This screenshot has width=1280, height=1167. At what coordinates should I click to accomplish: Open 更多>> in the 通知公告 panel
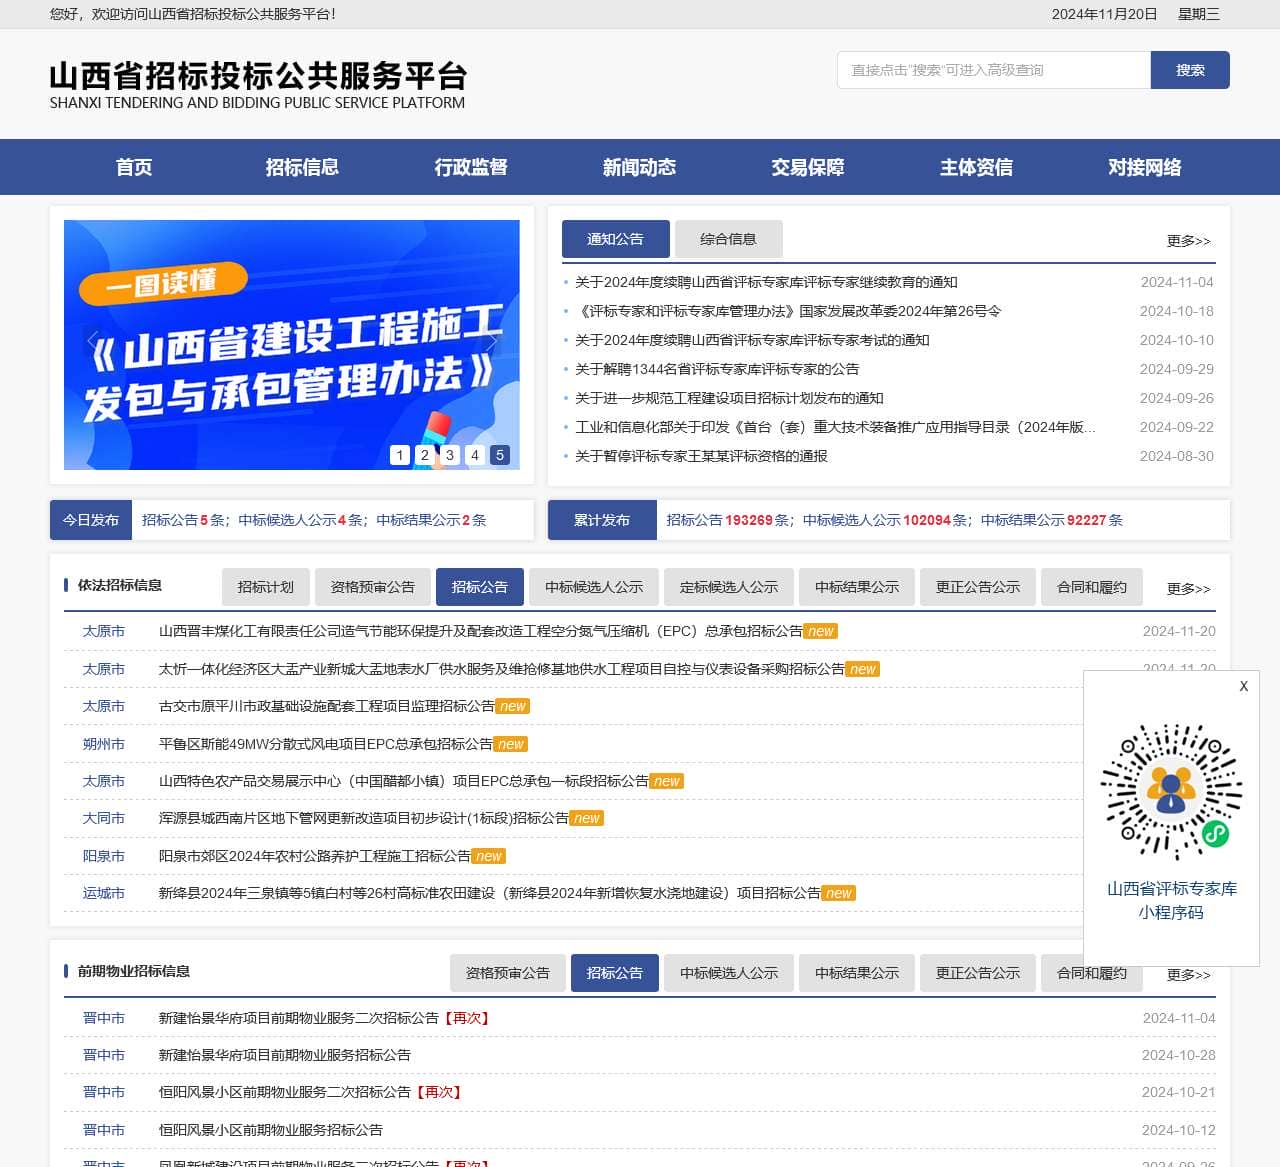[1188, 241]
